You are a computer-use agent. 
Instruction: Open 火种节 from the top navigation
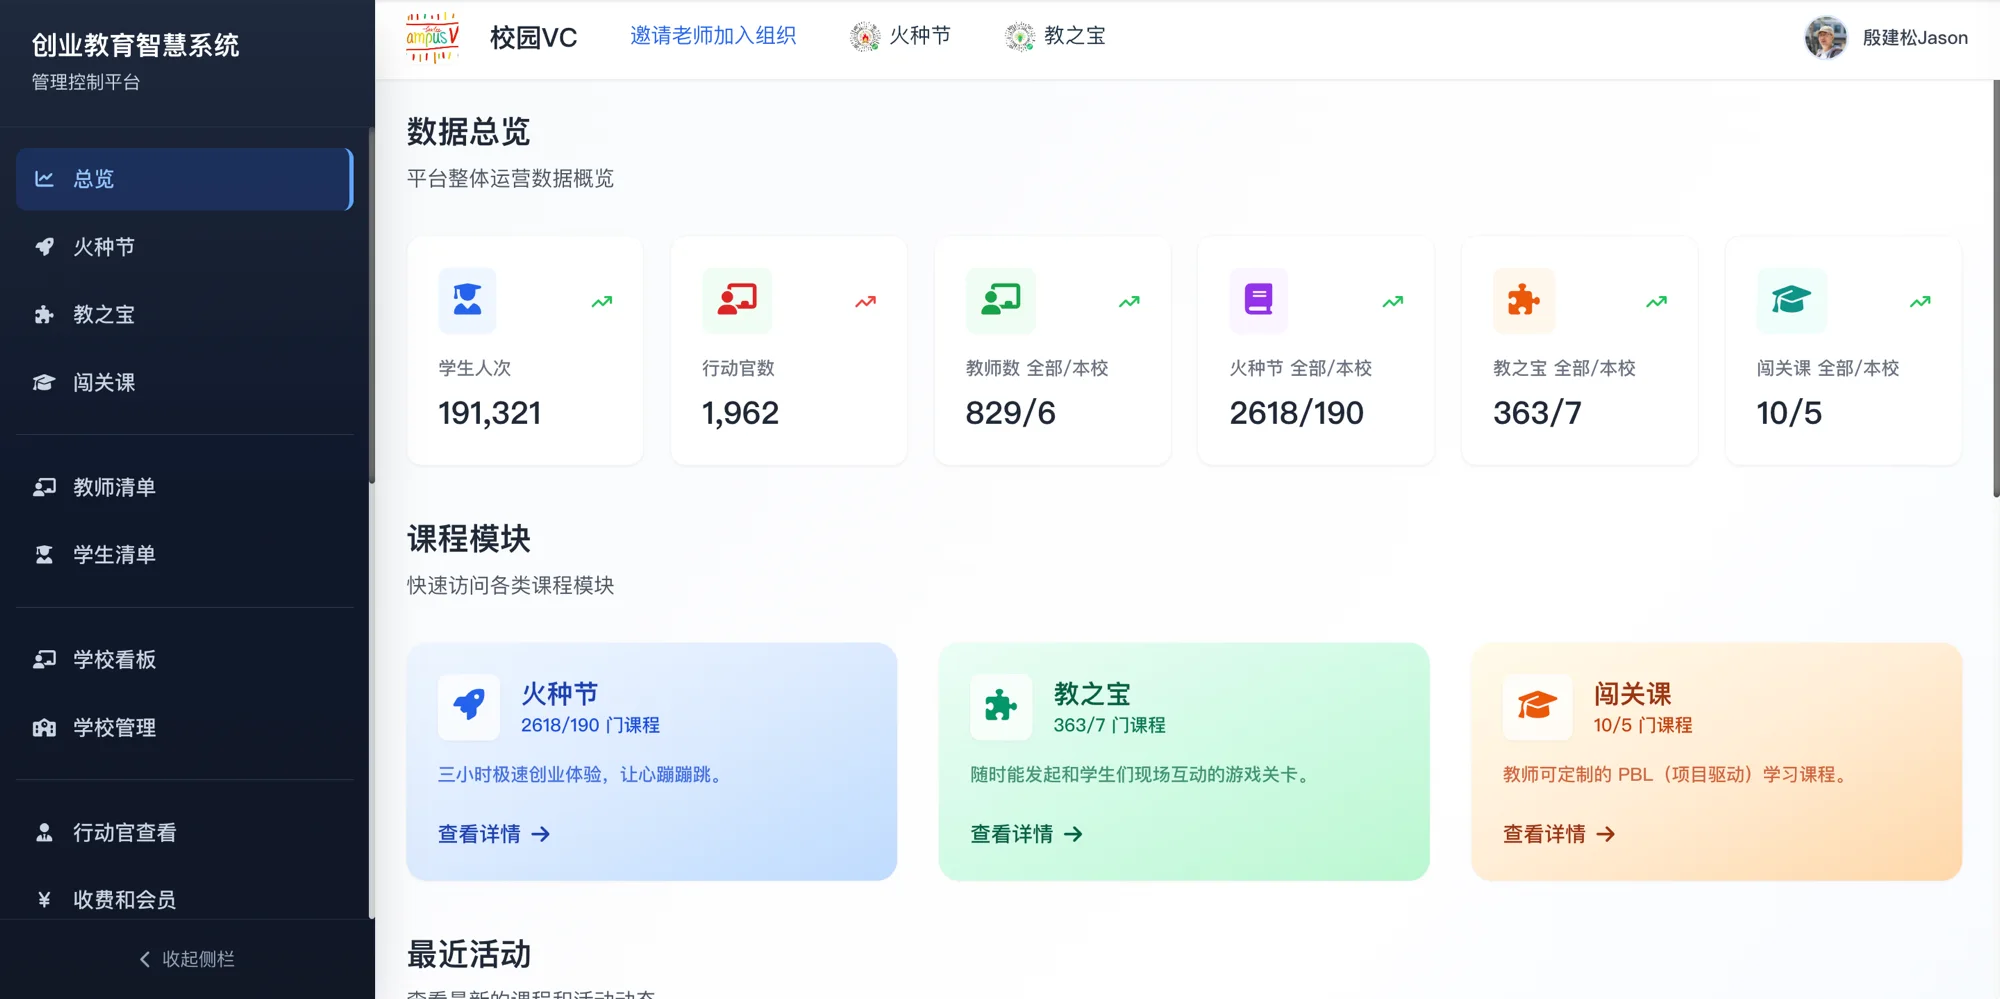tap(920, 36)
